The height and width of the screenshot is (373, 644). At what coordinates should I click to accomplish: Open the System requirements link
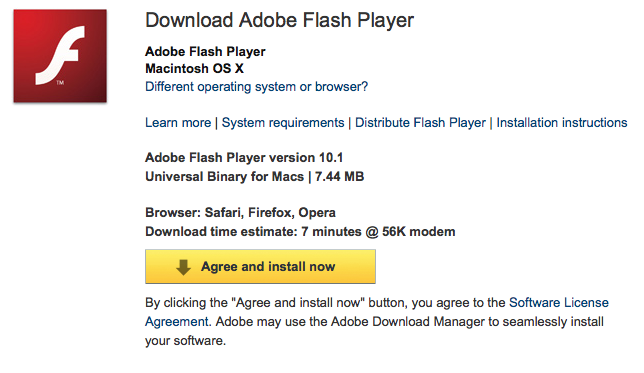click(283, 122)
